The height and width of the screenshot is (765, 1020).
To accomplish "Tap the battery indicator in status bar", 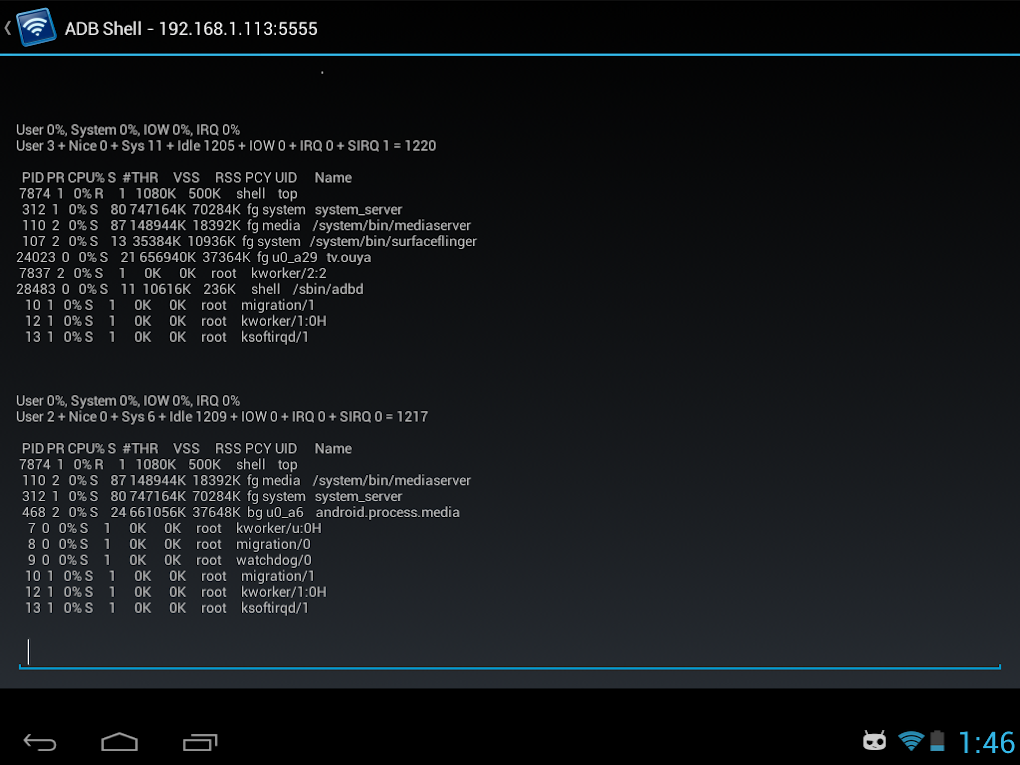I will click(936, 740).
